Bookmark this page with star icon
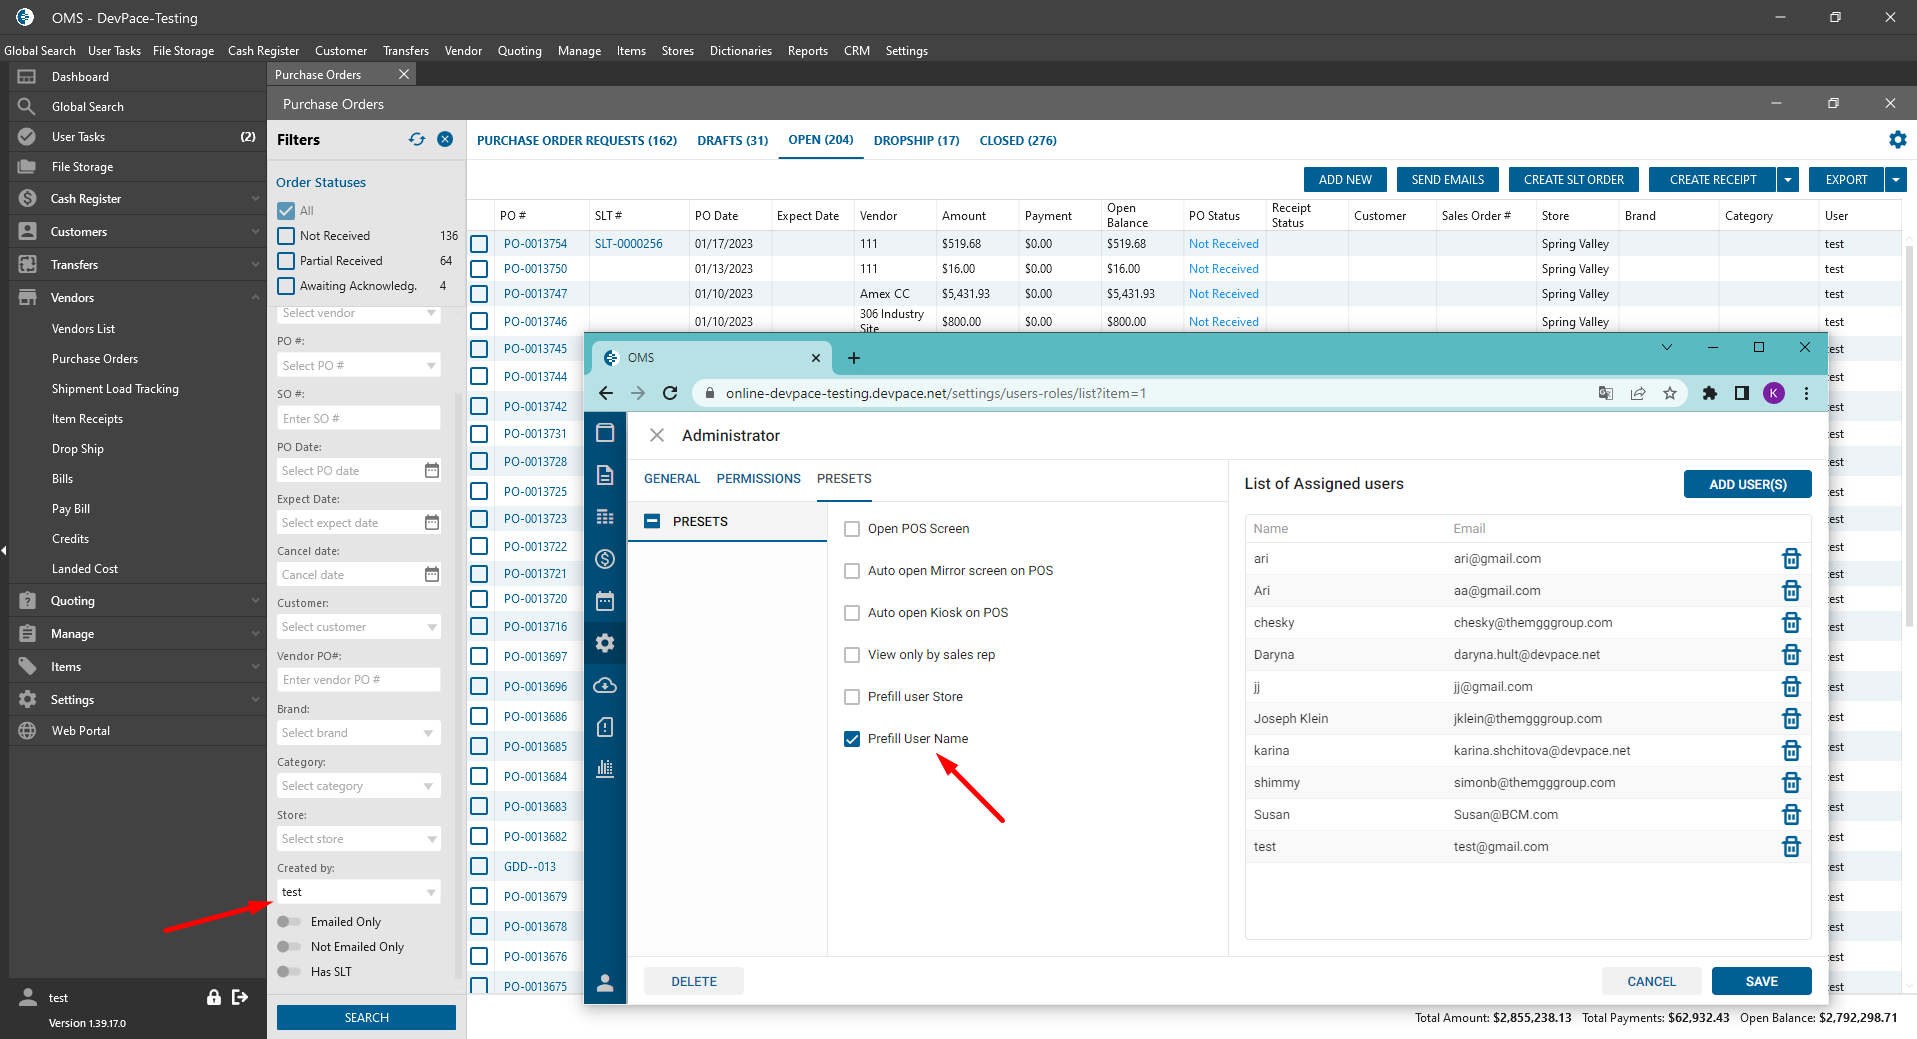 (x=1670, y=393)
